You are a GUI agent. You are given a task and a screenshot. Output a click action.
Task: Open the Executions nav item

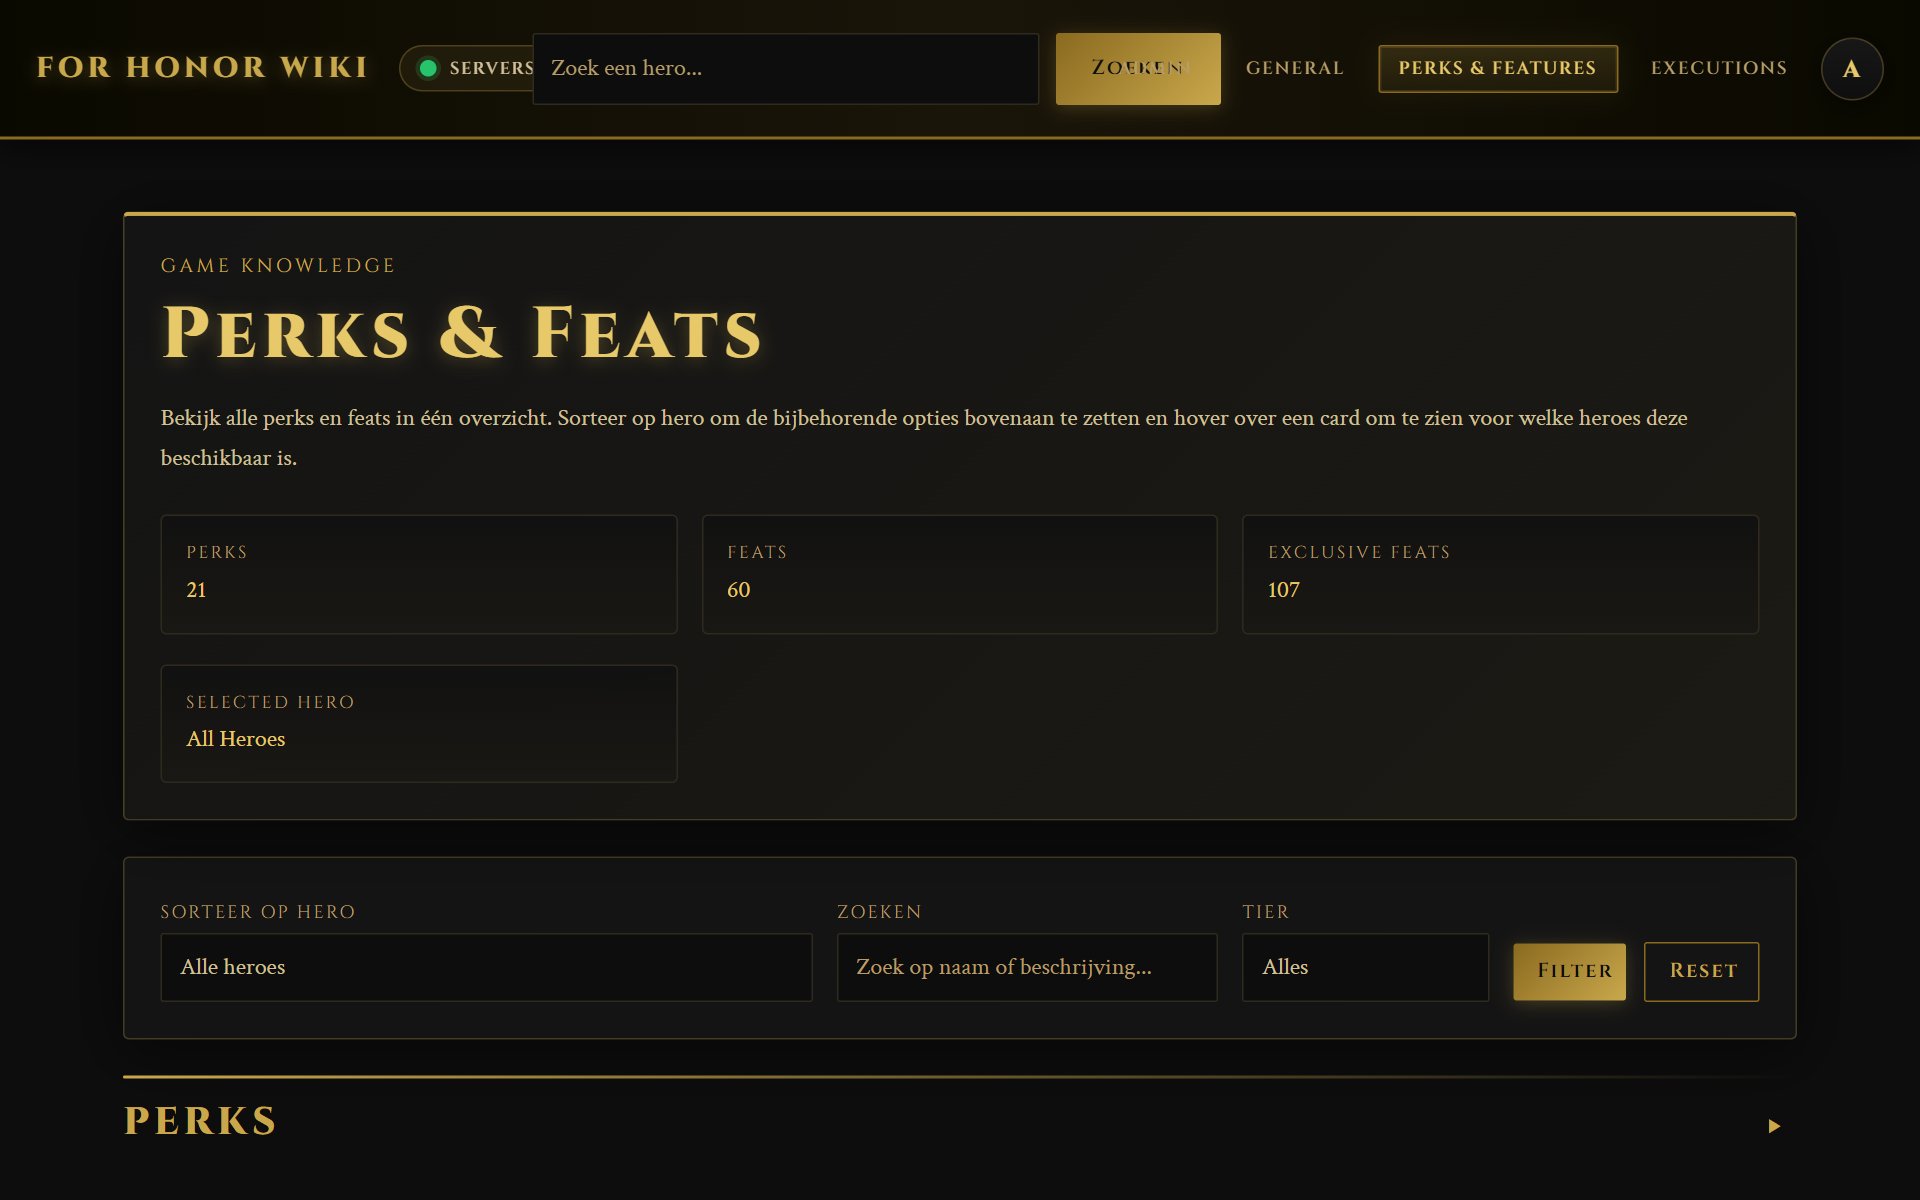[1718, 68]
